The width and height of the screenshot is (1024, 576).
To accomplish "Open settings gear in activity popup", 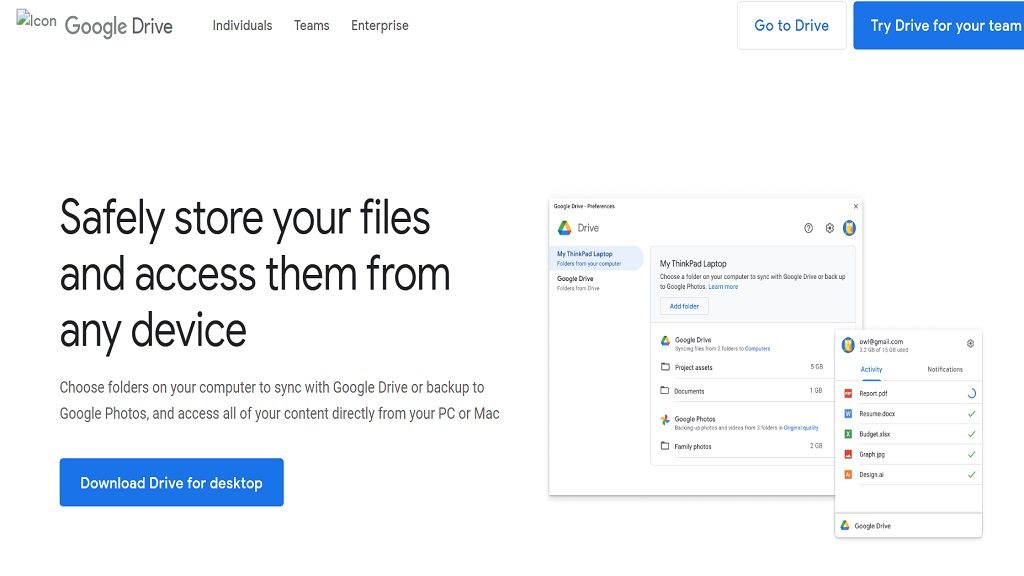I will (x=970, y=344).
